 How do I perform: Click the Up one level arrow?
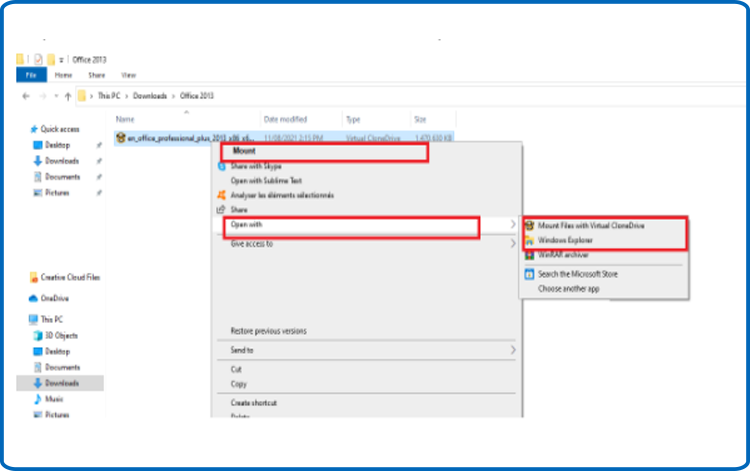[68, 96]
